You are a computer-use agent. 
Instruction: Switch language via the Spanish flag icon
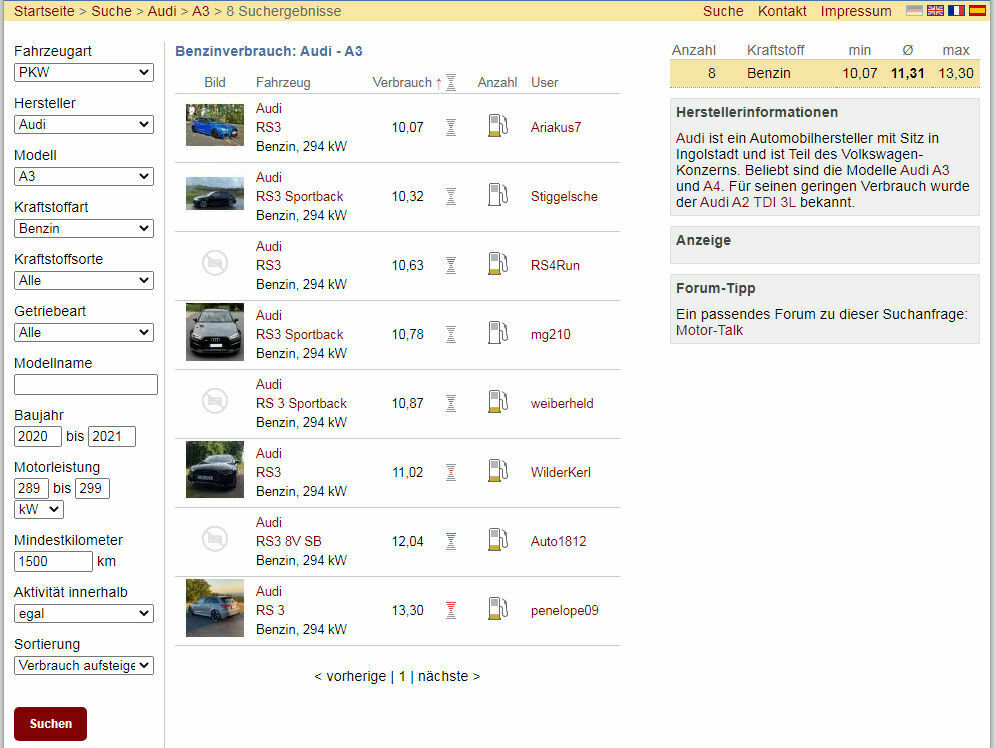tap(976, 11)
